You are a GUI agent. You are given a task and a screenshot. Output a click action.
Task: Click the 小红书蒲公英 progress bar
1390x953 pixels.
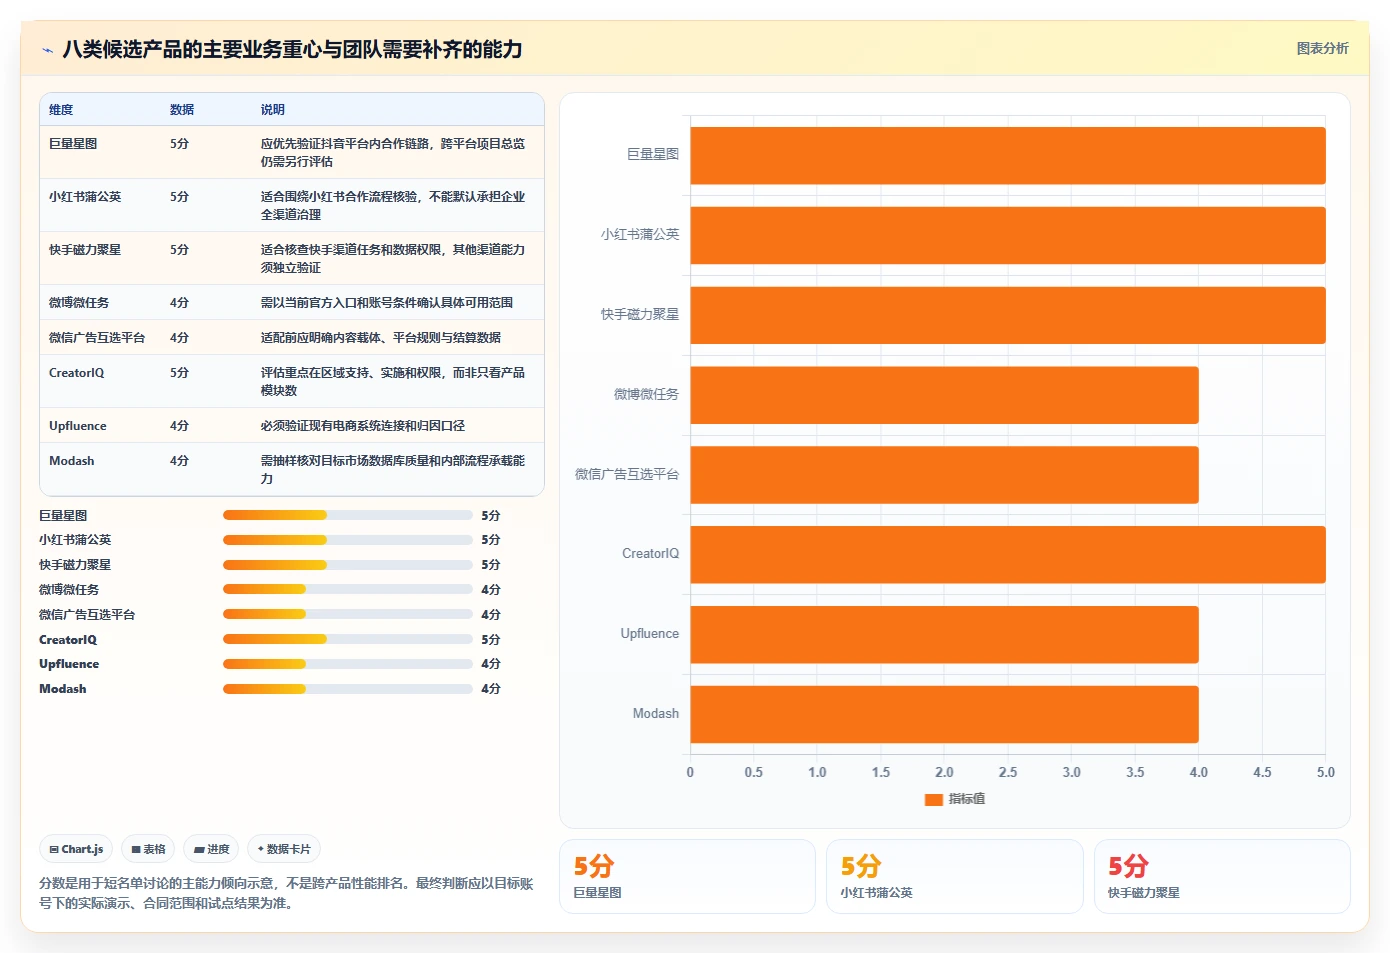(x=347, y=540)
